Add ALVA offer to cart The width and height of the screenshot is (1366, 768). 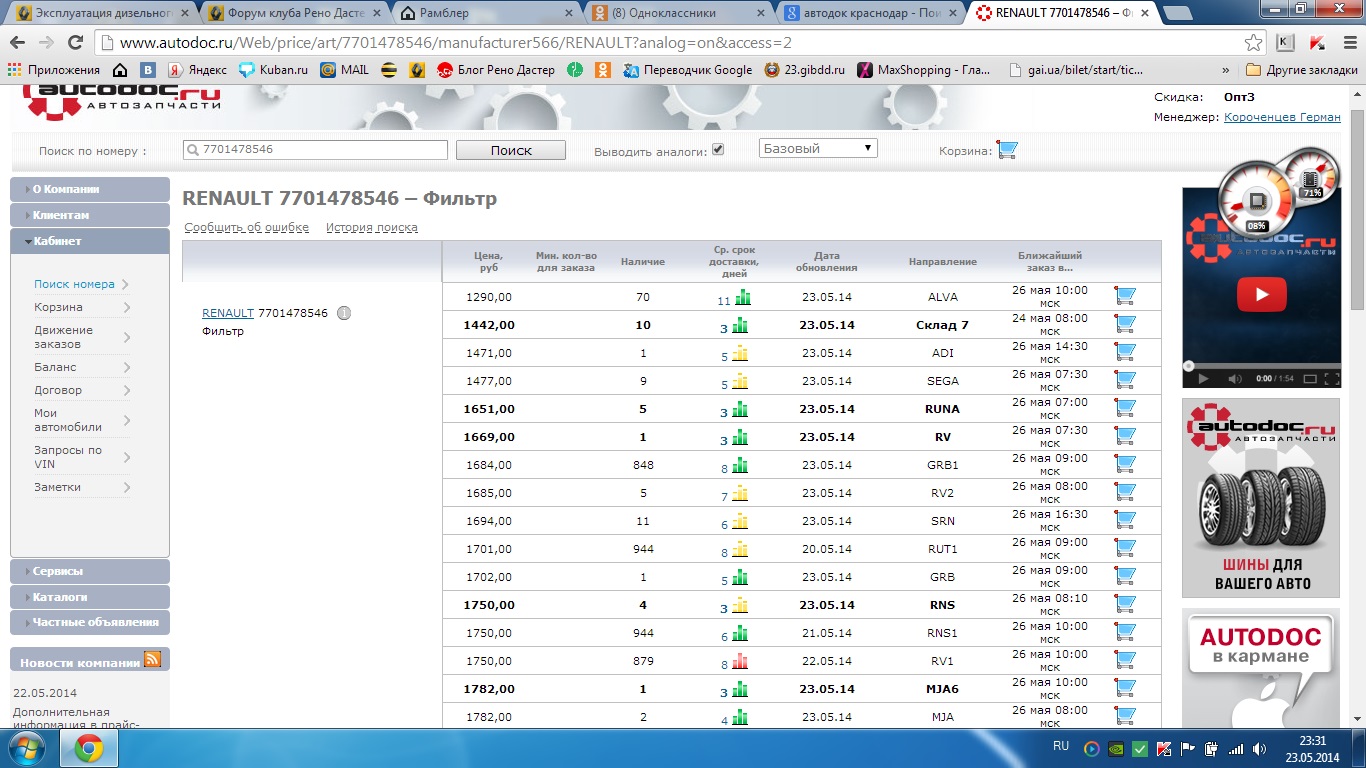tap(1125, 296)
